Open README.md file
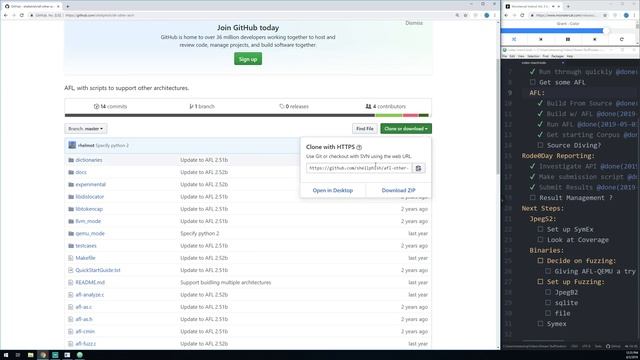640x360 pixels. click(x=90, y=282)
